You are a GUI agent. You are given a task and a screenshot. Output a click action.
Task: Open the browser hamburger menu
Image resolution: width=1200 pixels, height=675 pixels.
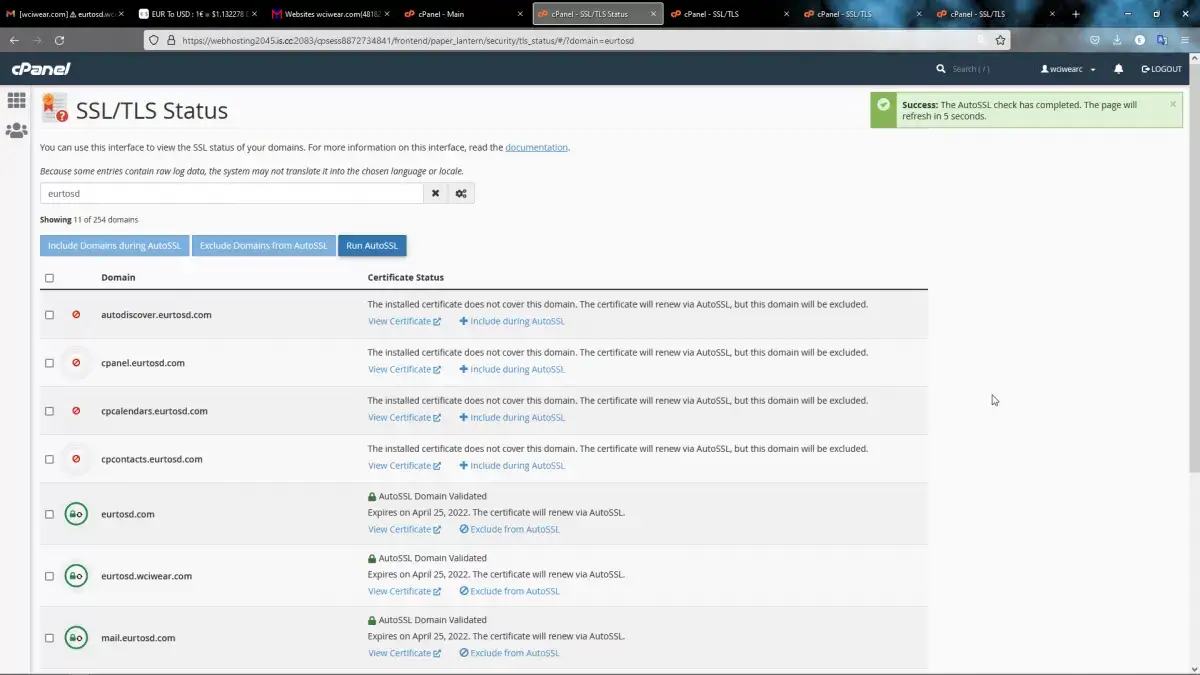[1183, 40]
